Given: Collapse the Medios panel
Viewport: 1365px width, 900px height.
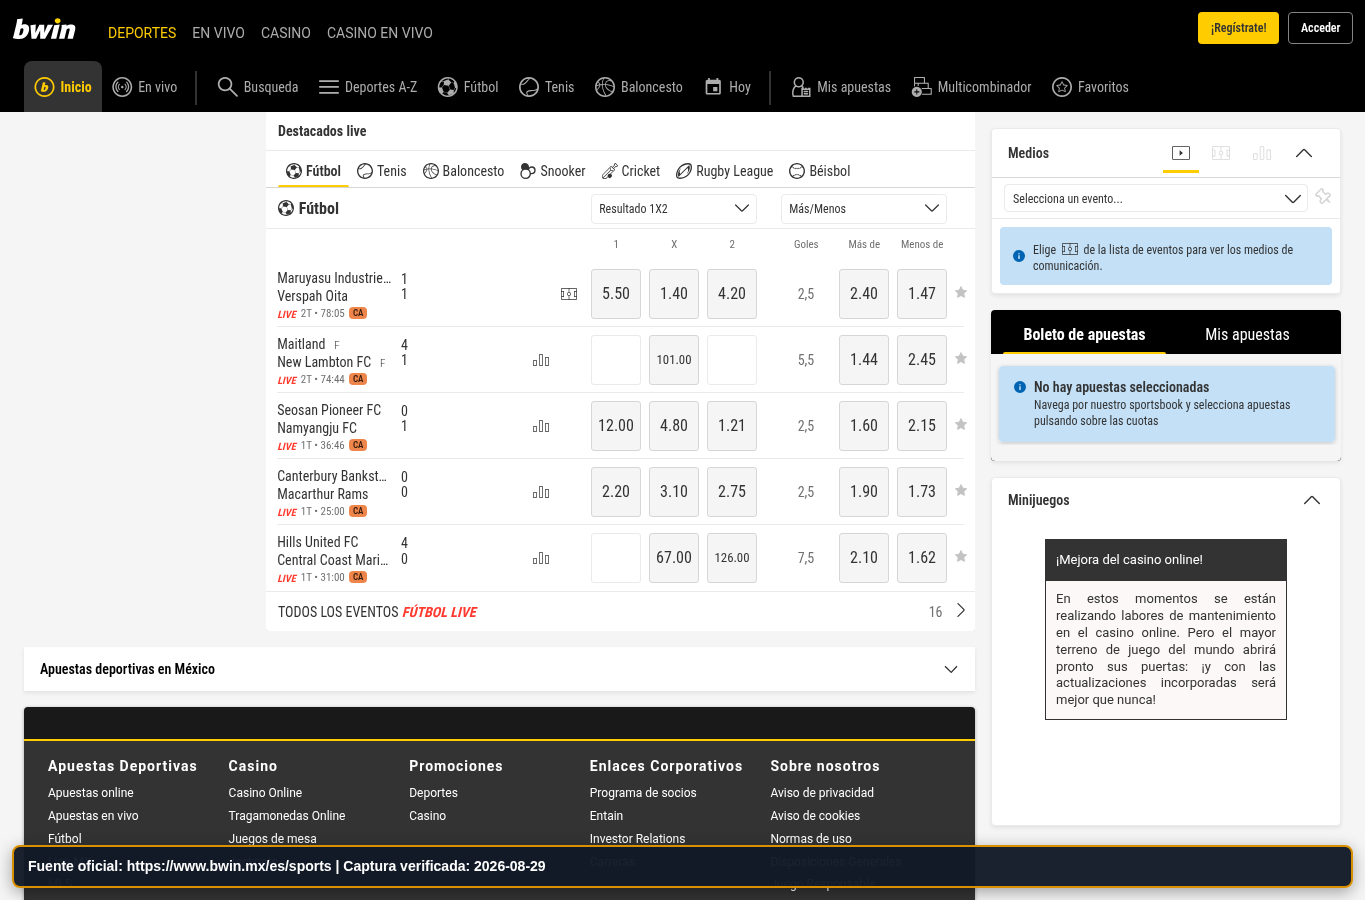Looking at the screenshot, I should coord(1304,153).
